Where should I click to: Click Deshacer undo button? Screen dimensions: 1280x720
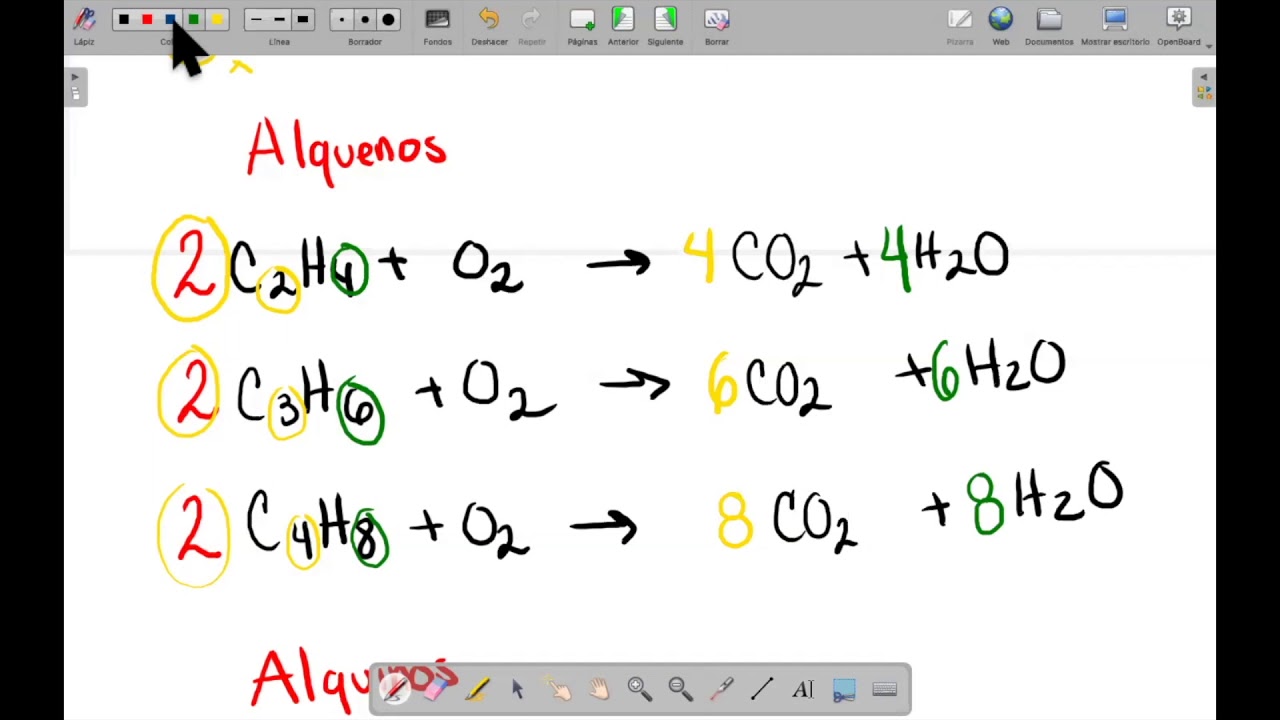pos(489,26)
